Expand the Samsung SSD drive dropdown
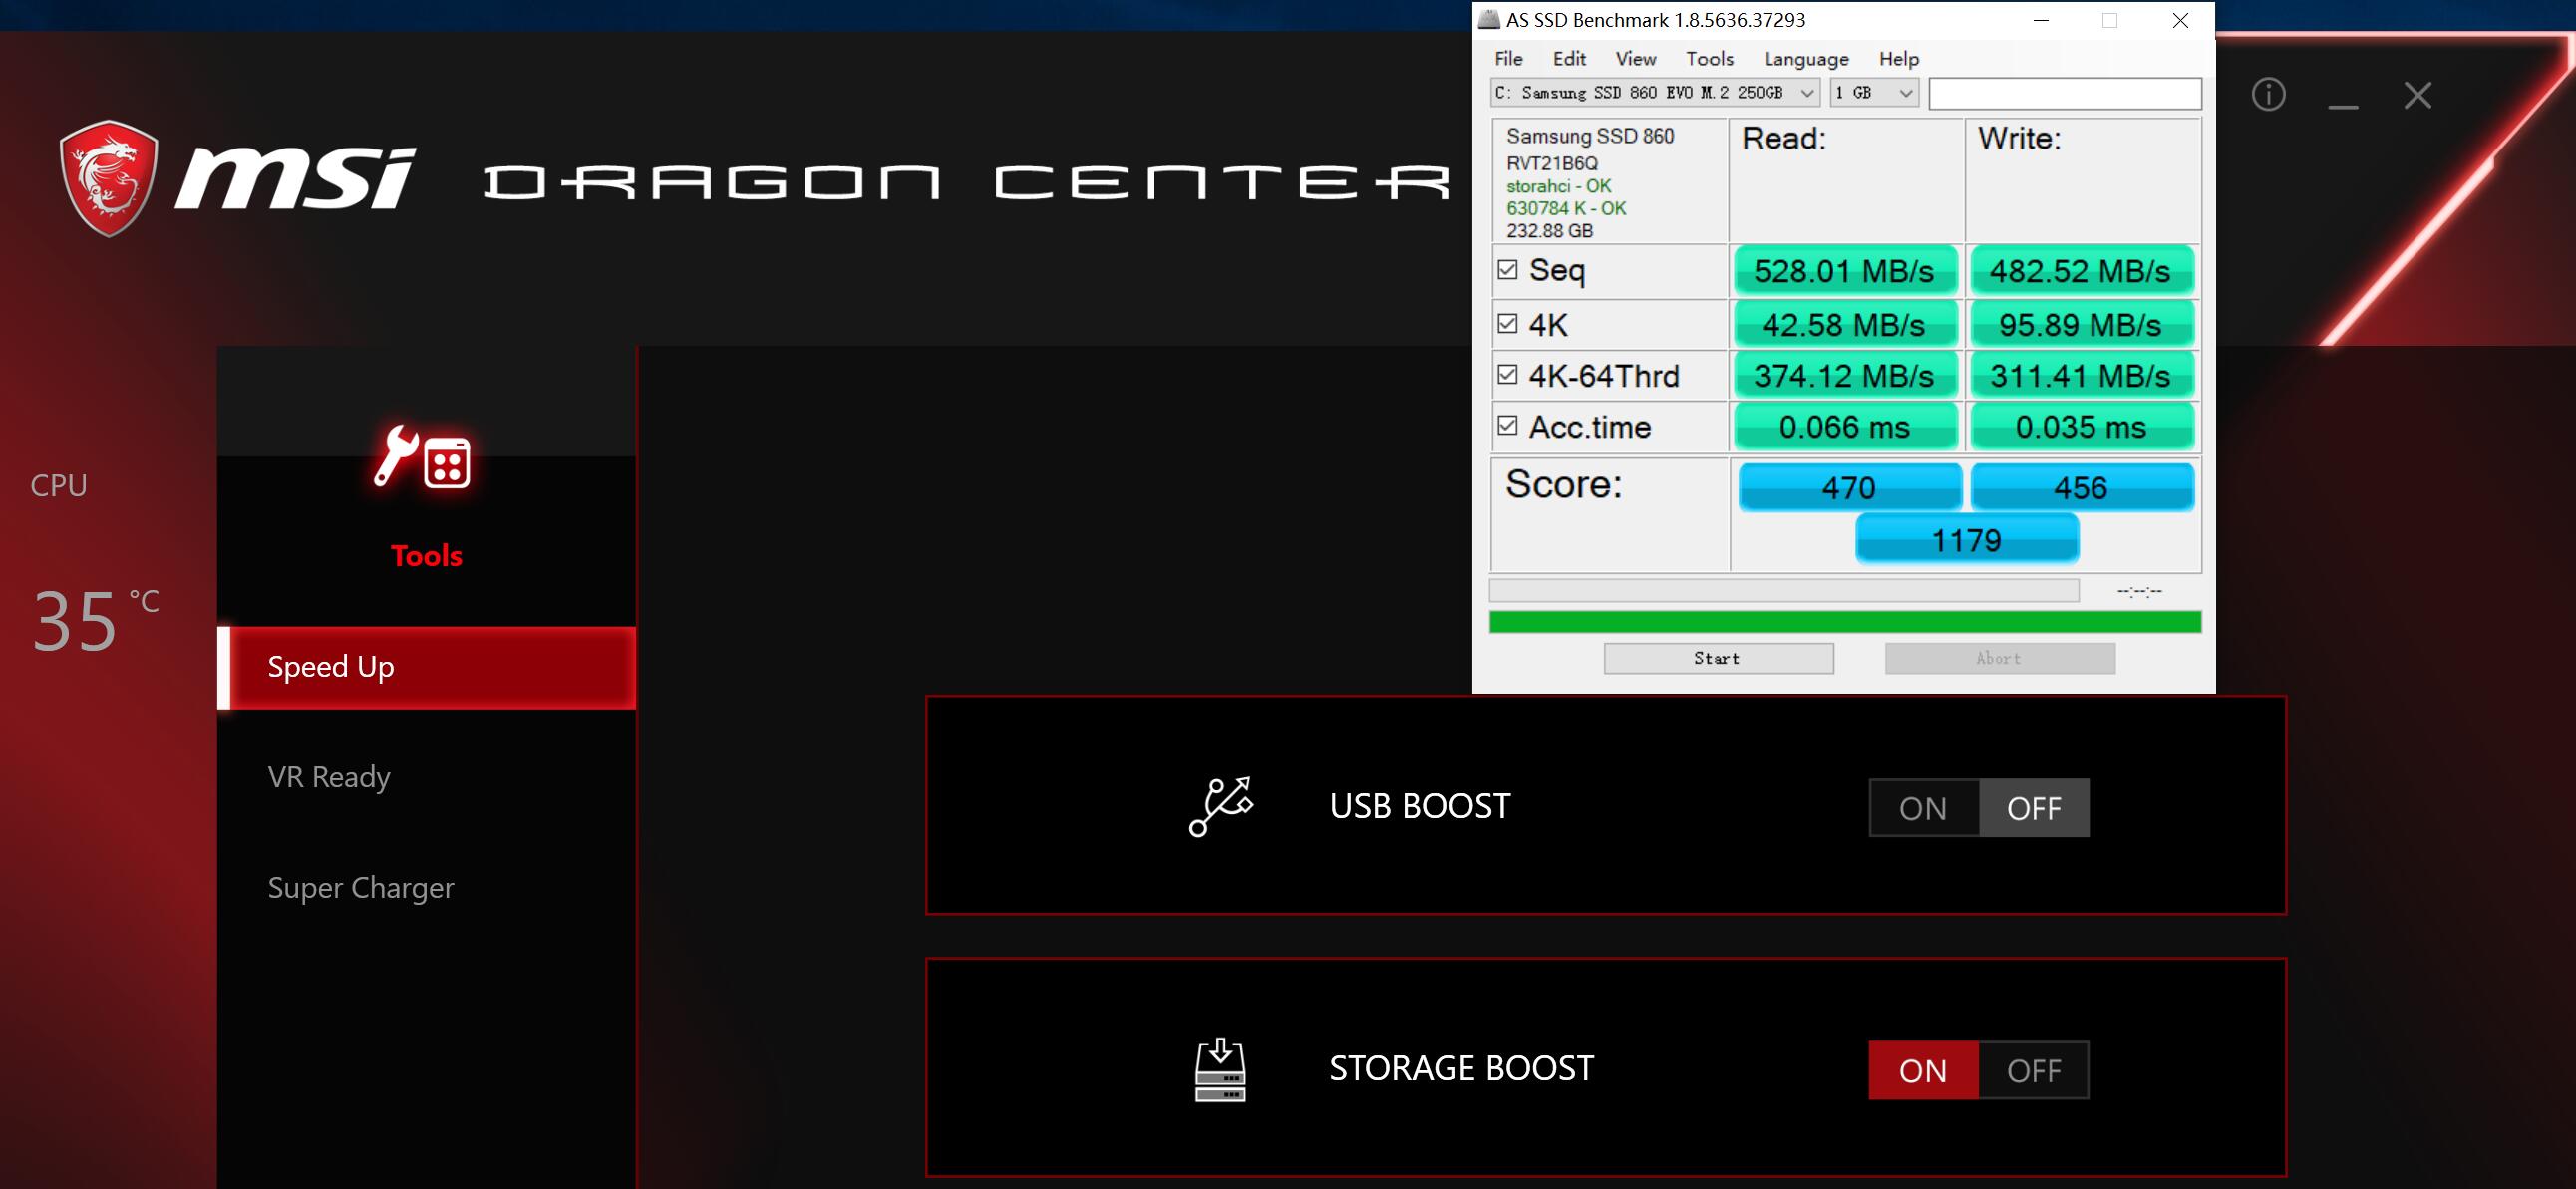Image resolution: width=2576 pixels, height=1189 pixels. coord(1806,93)
